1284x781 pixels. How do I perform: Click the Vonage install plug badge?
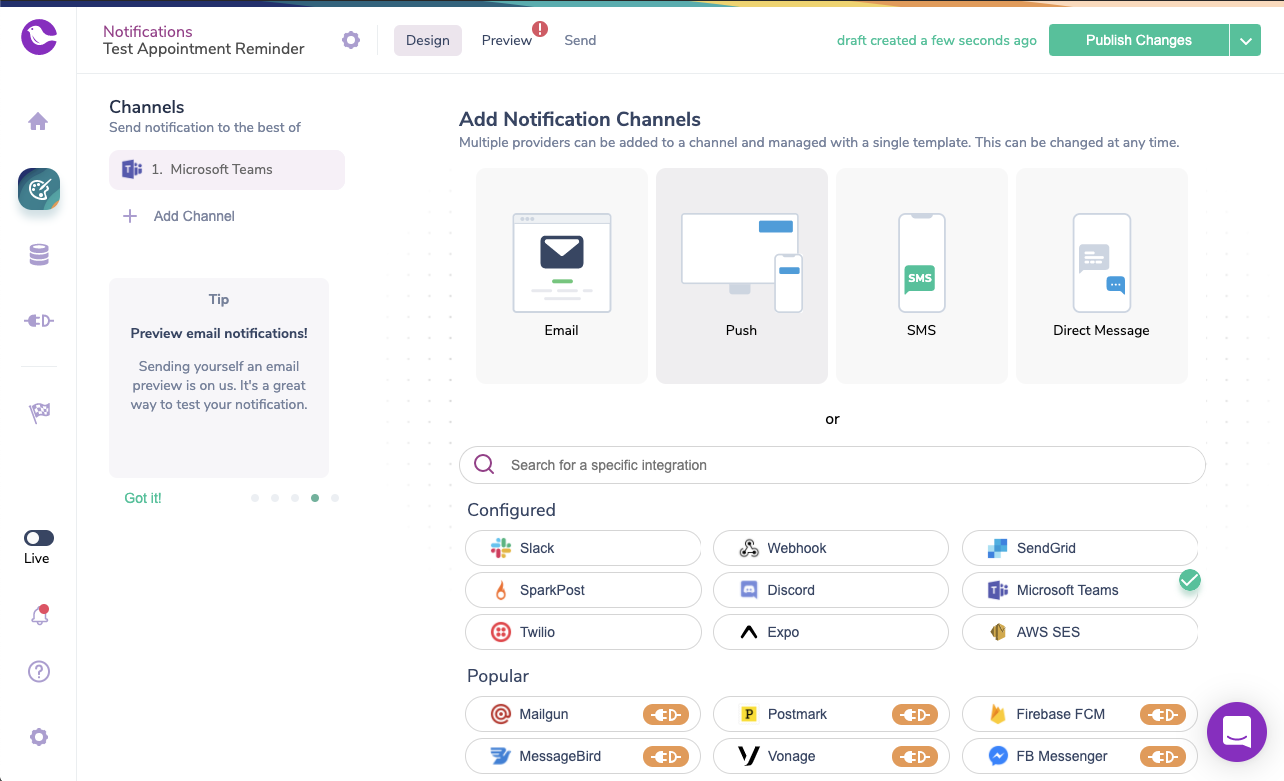click(914, 757)
